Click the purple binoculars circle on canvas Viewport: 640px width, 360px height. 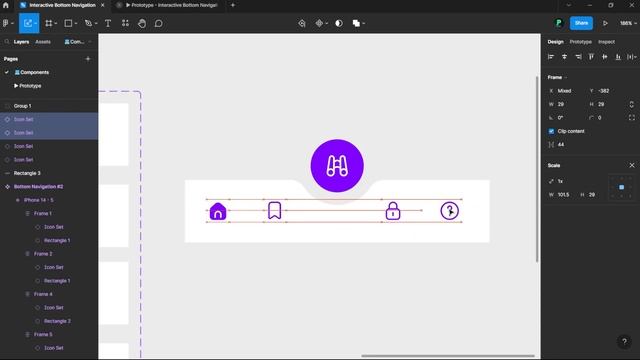(337, 166)
